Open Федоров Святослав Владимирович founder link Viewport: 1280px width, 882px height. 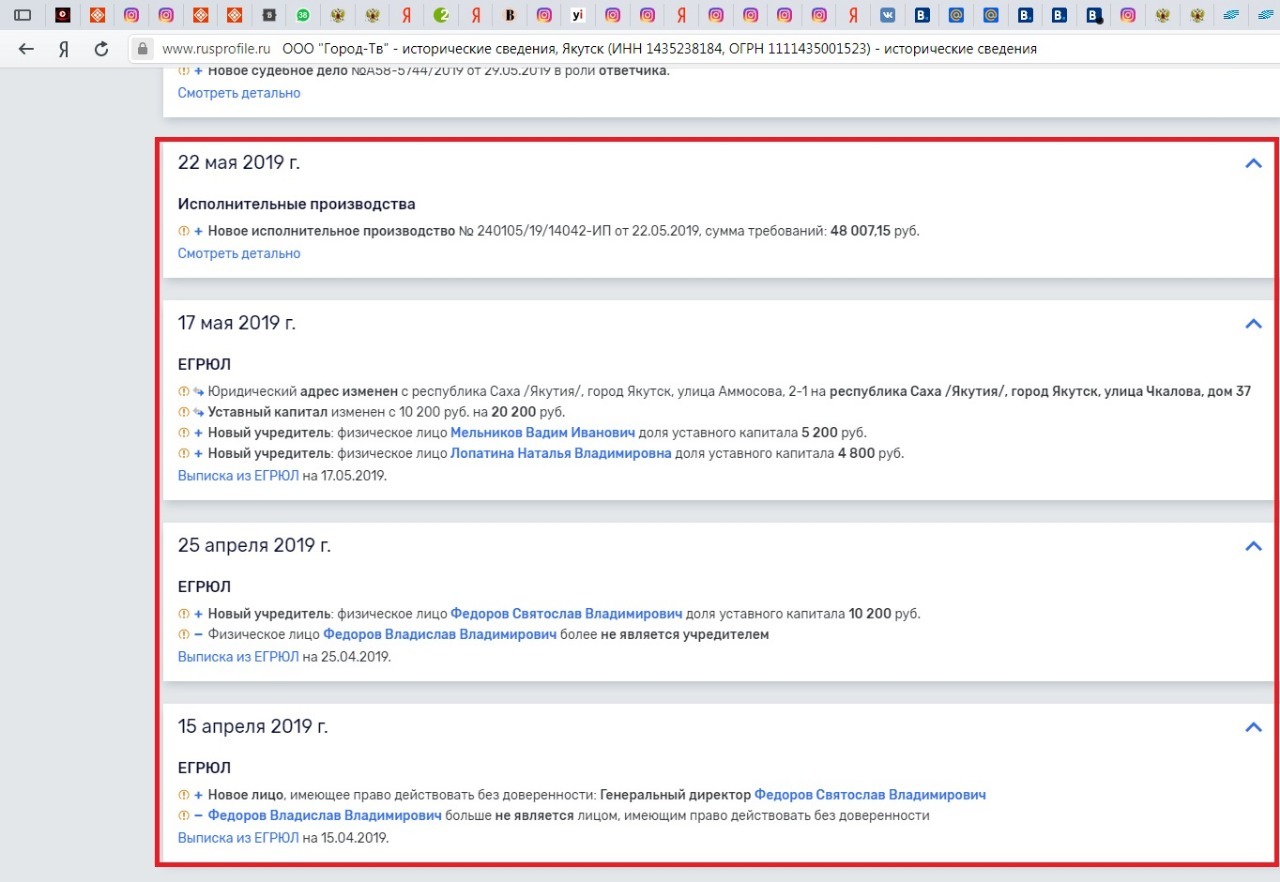tap(566, 614)
